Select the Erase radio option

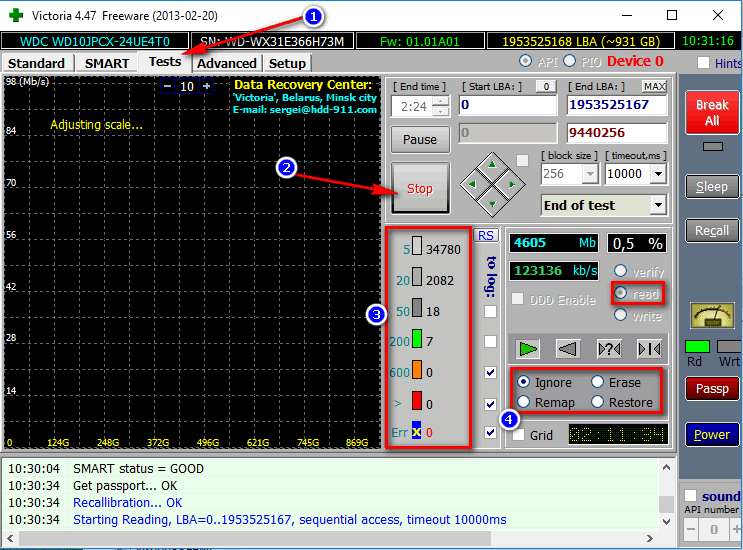(x=598, y=382)
